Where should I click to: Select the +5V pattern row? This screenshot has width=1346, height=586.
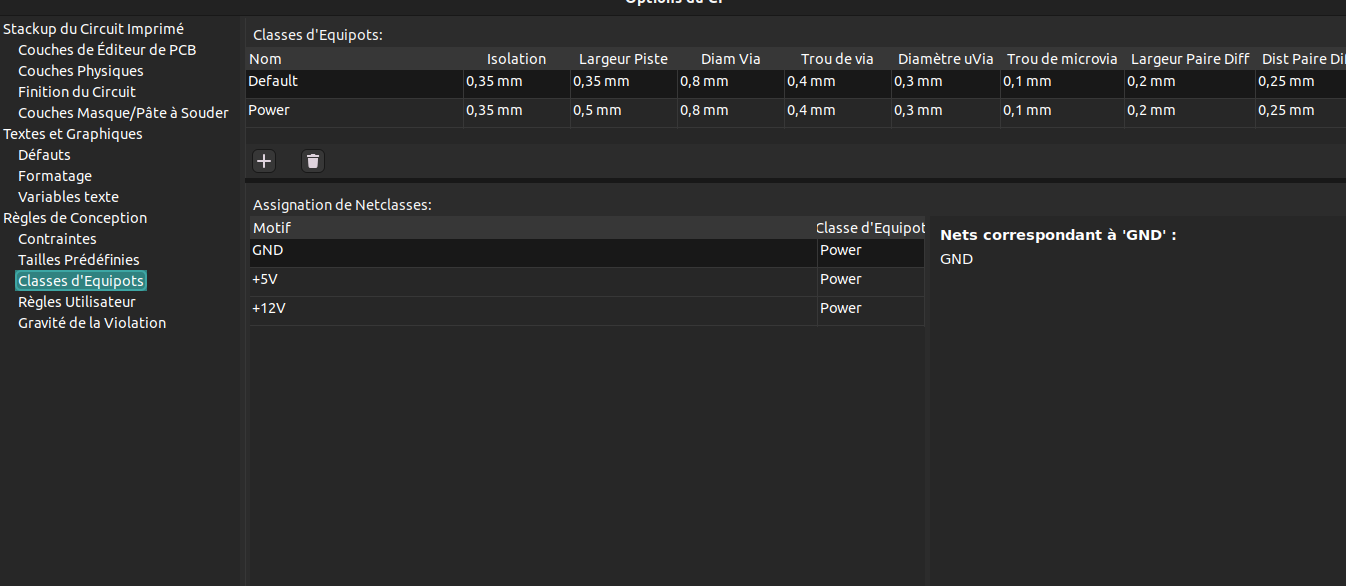coord(533,281)
